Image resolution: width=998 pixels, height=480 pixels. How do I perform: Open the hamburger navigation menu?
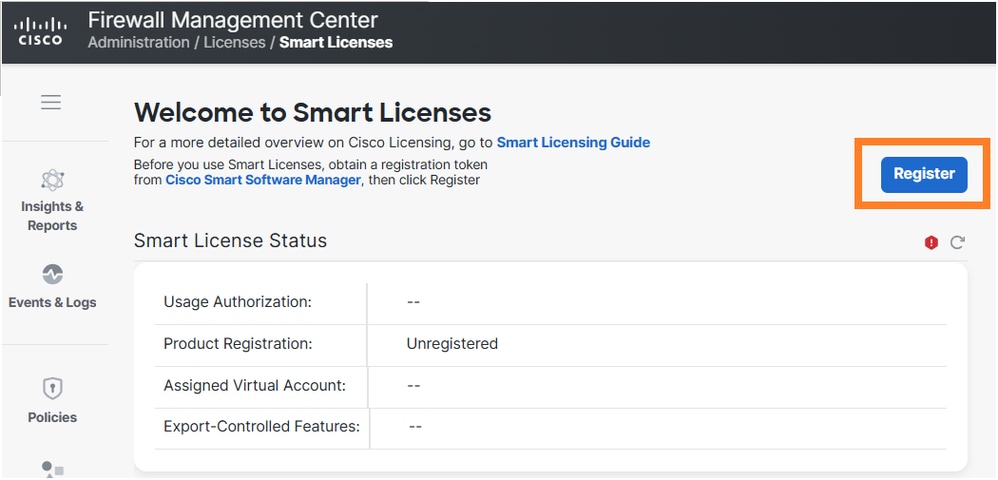tap(51, 102)
